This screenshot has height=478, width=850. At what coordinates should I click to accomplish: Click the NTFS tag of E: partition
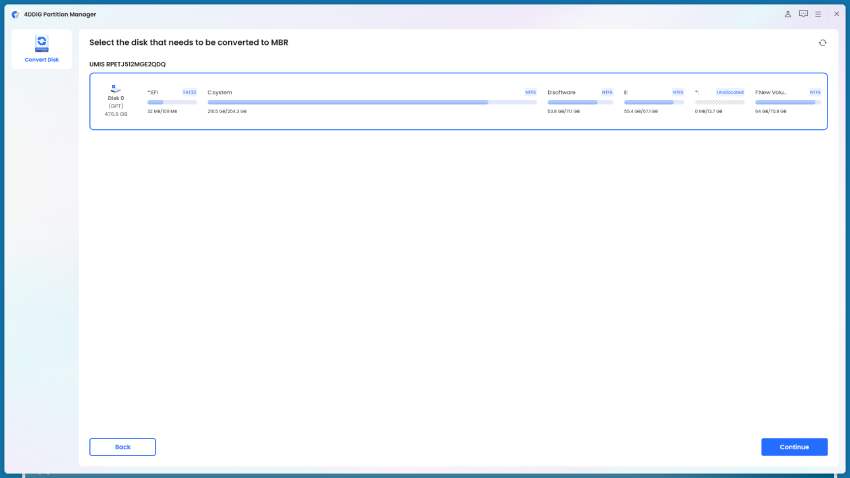(678, 93)
